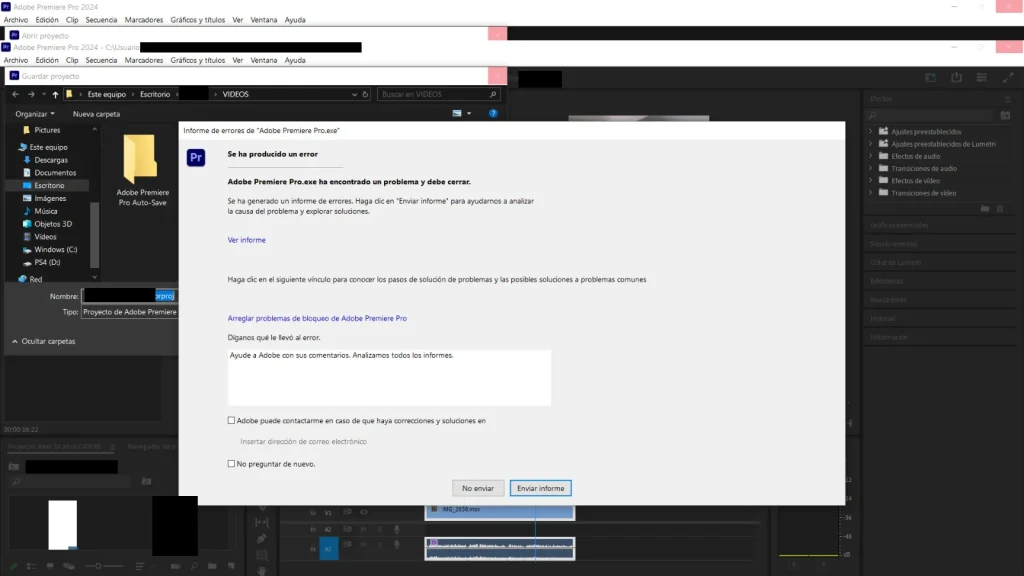Expand the Efectos de vídeo folder
Screen dimensions: 1024x576
point(871,181)
